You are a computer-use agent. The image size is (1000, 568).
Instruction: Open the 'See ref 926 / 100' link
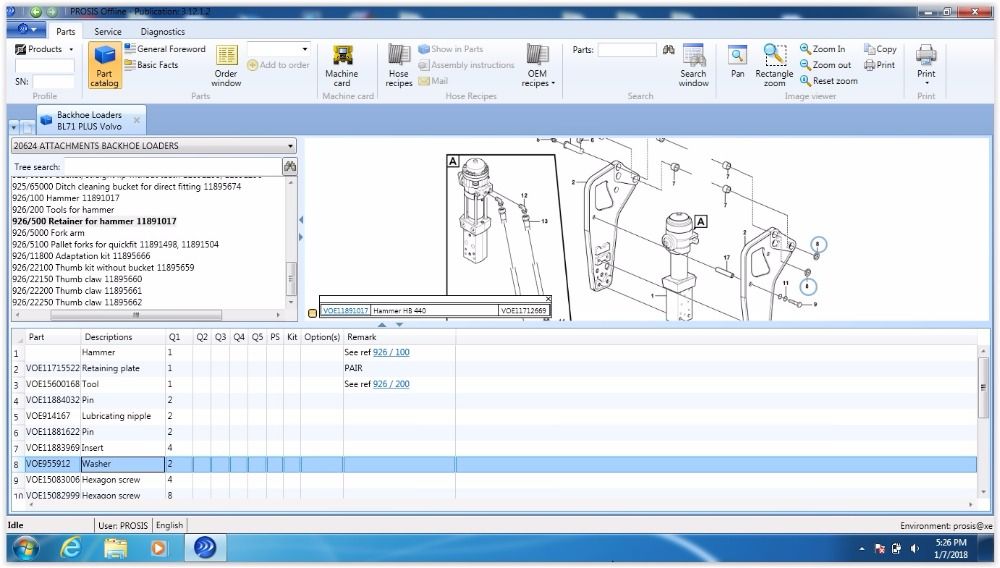[x=391, y=353]
